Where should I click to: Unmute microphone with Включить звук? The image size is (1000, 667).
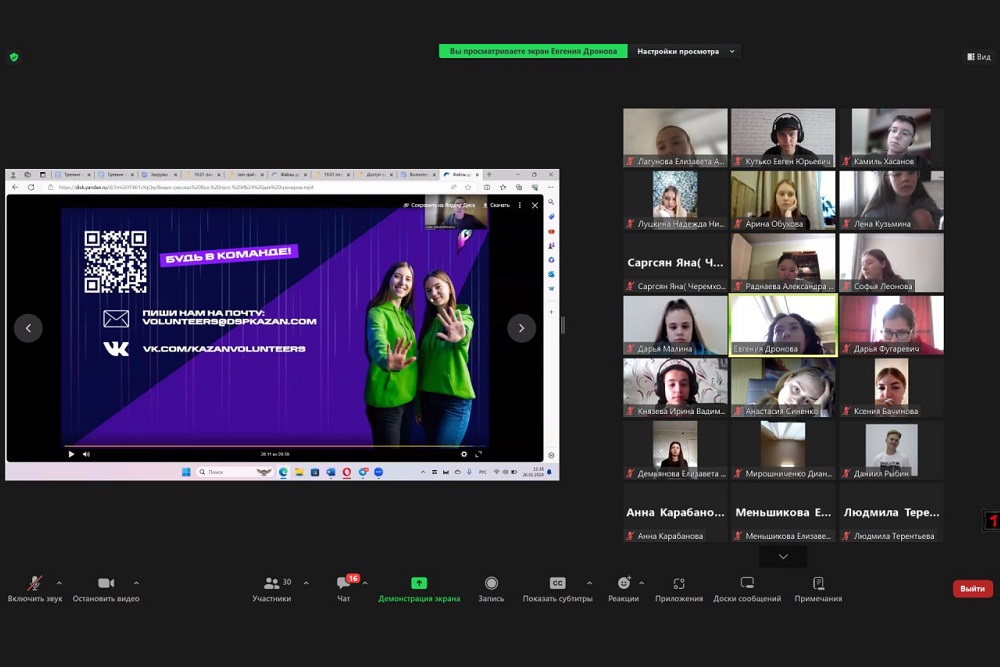pyautogui.click(x=35, y=583)
